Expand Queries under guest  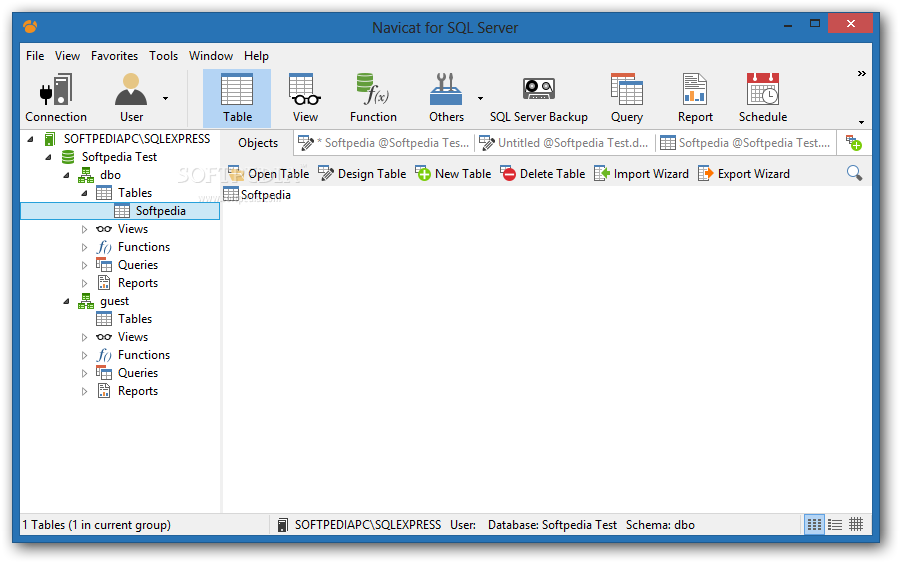tap(84, 373)
